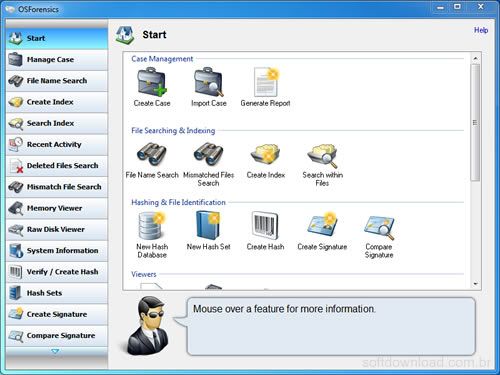This screenshot has width=500, height=375.
Task: Click the OSForensics title bar icon
Action: tap(10, 9)
